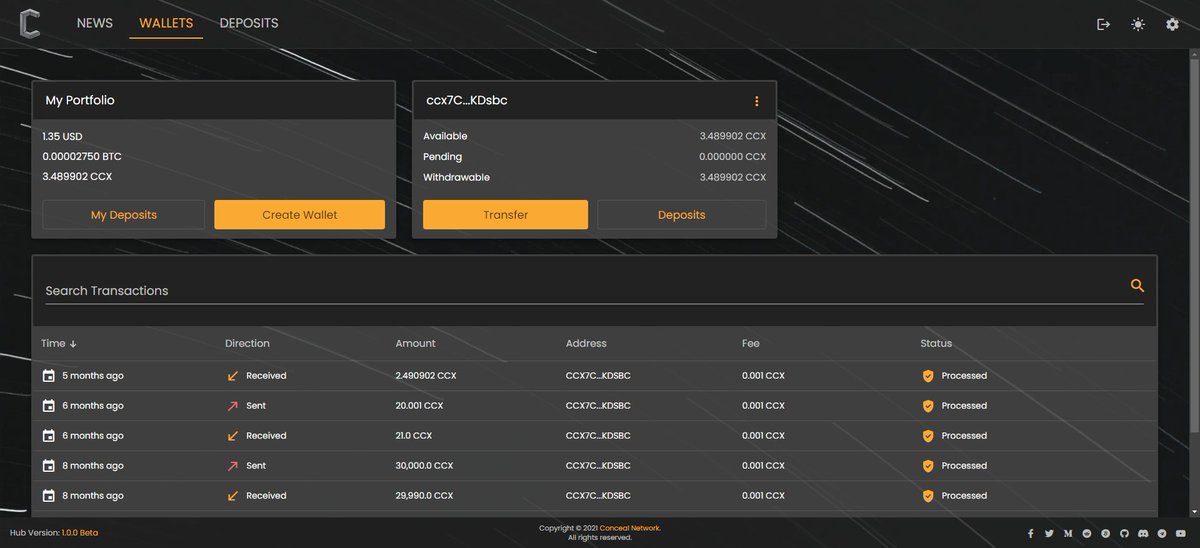This screenshot has height=548, width=1200.
Task: Click Received arrow icon for 29,990.0 CCX
Action: [233, 496]
